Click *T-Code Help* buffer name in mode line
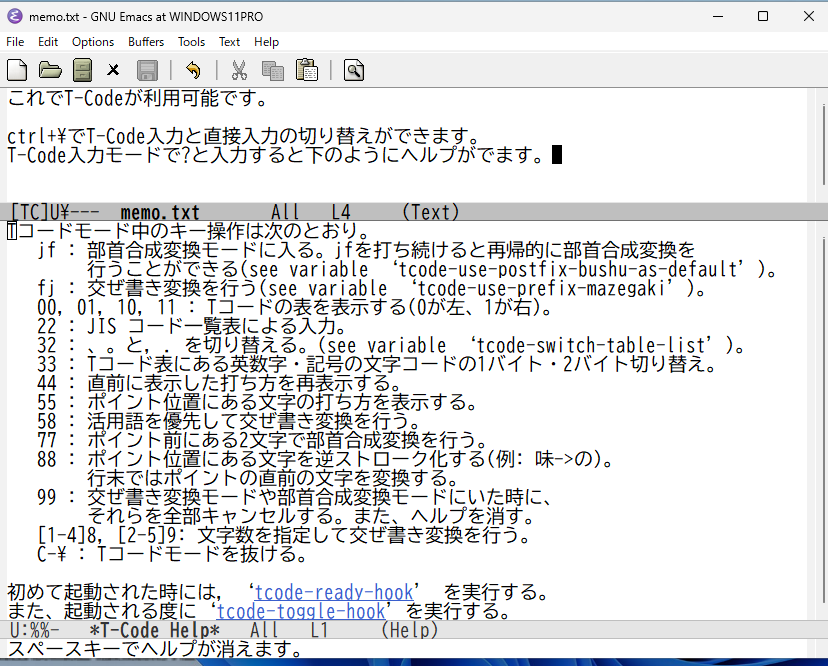The image size is (828, 666). [x=154, y=630]
